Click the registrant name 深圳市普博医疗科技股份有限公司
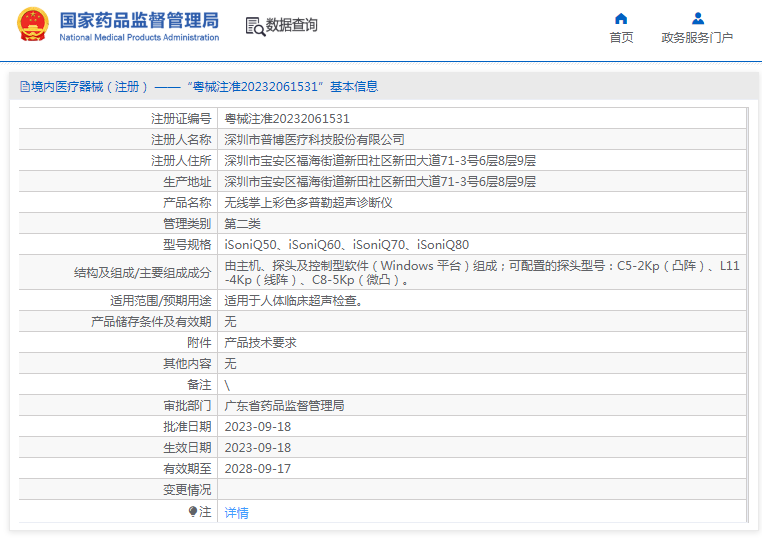This screenshot has height=546, width=762. coord(314,139)
